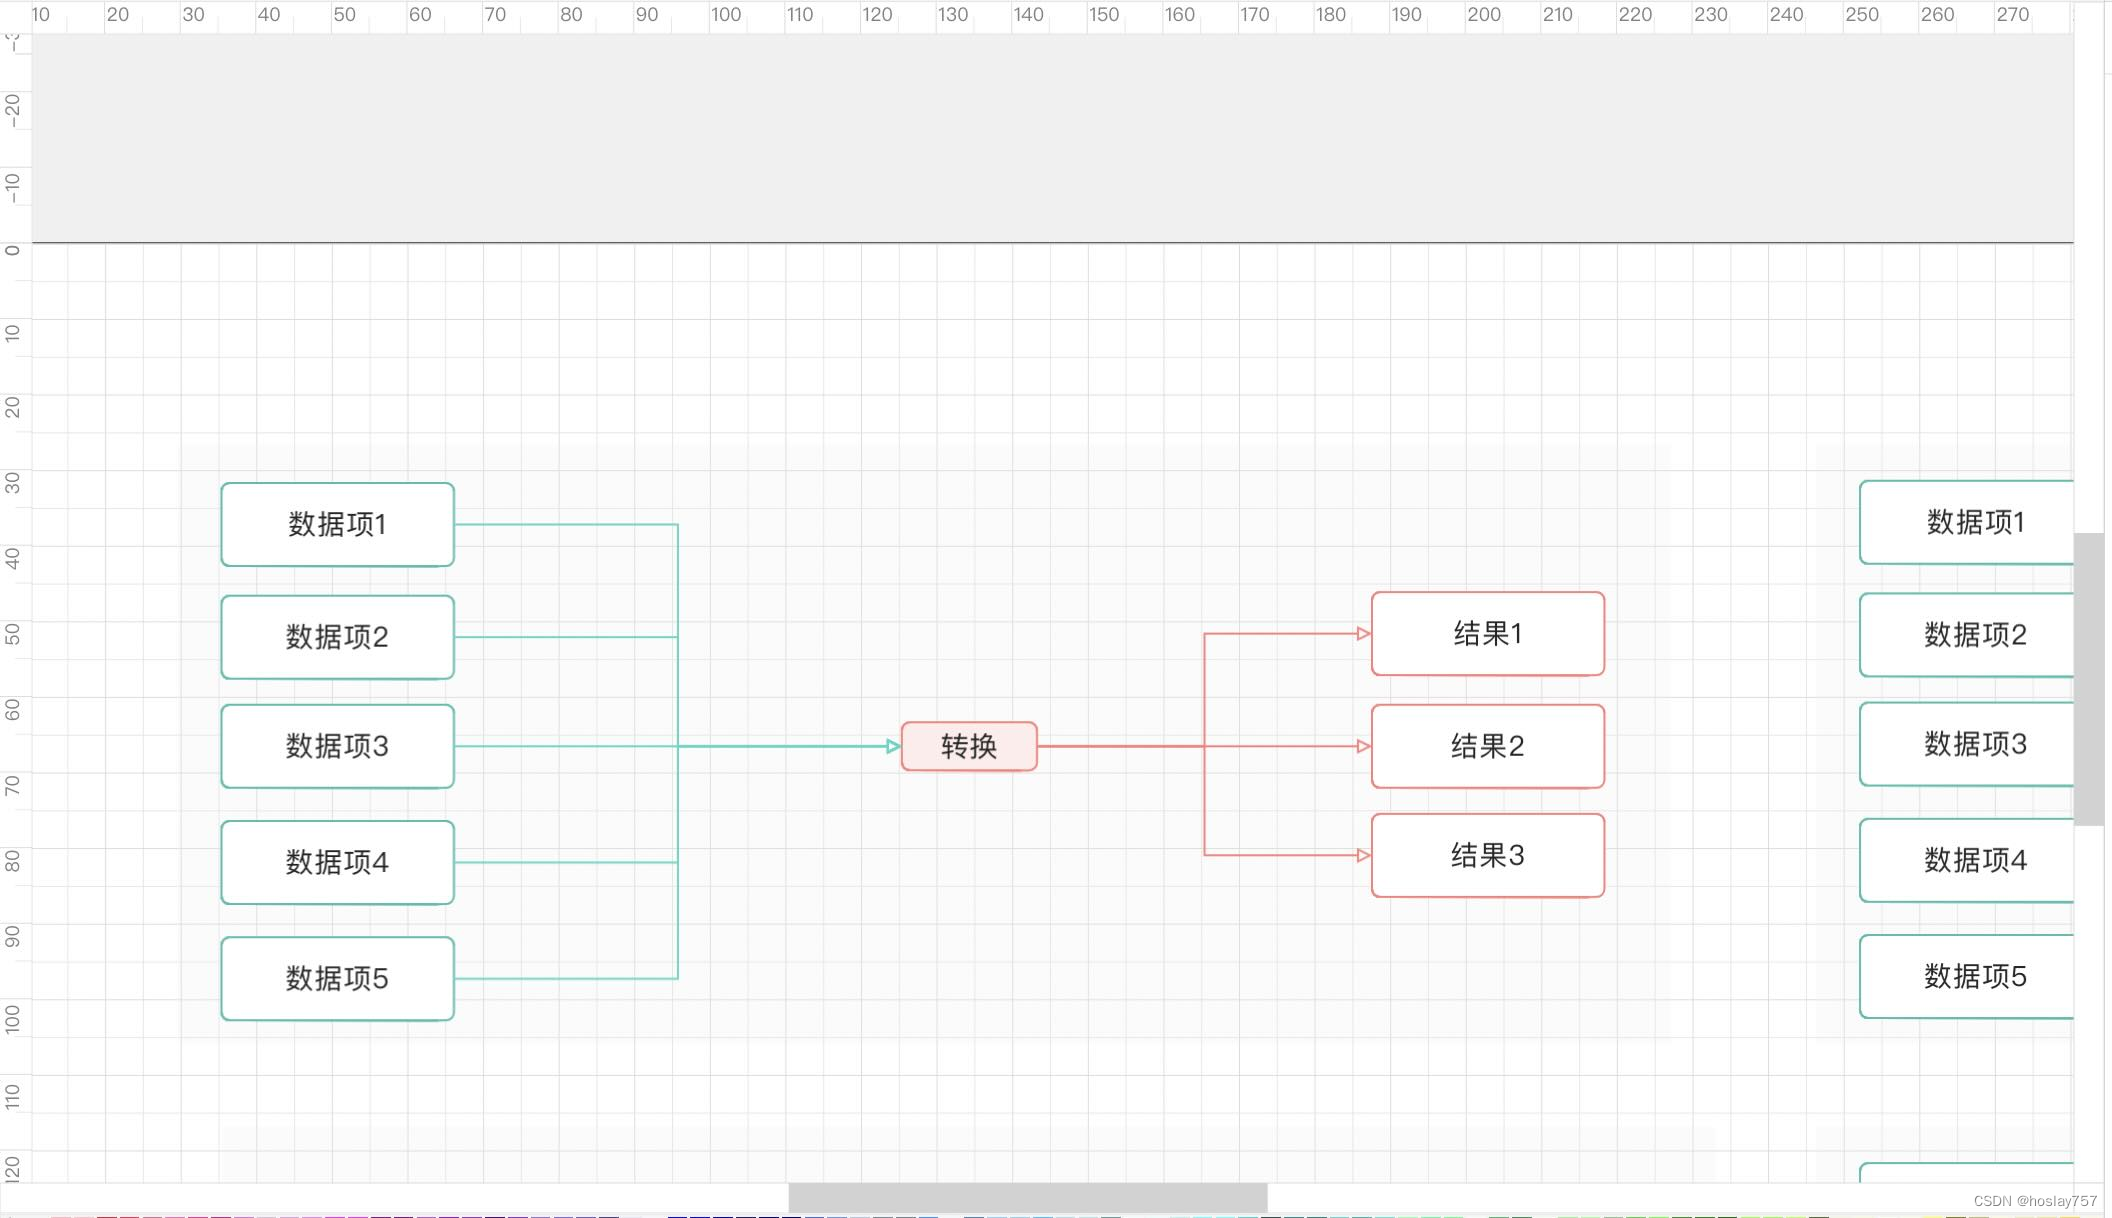Click the green connector line from 数据项5

pyautogui.click(x=566, y=978)
